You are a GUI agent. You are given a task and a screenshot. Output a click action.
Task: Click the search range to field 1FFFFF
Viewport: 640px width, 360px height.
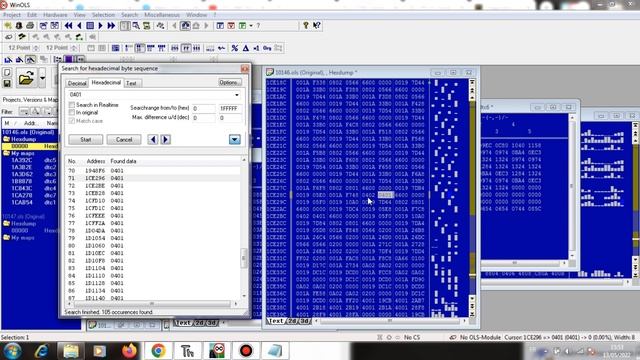point(230,109)
